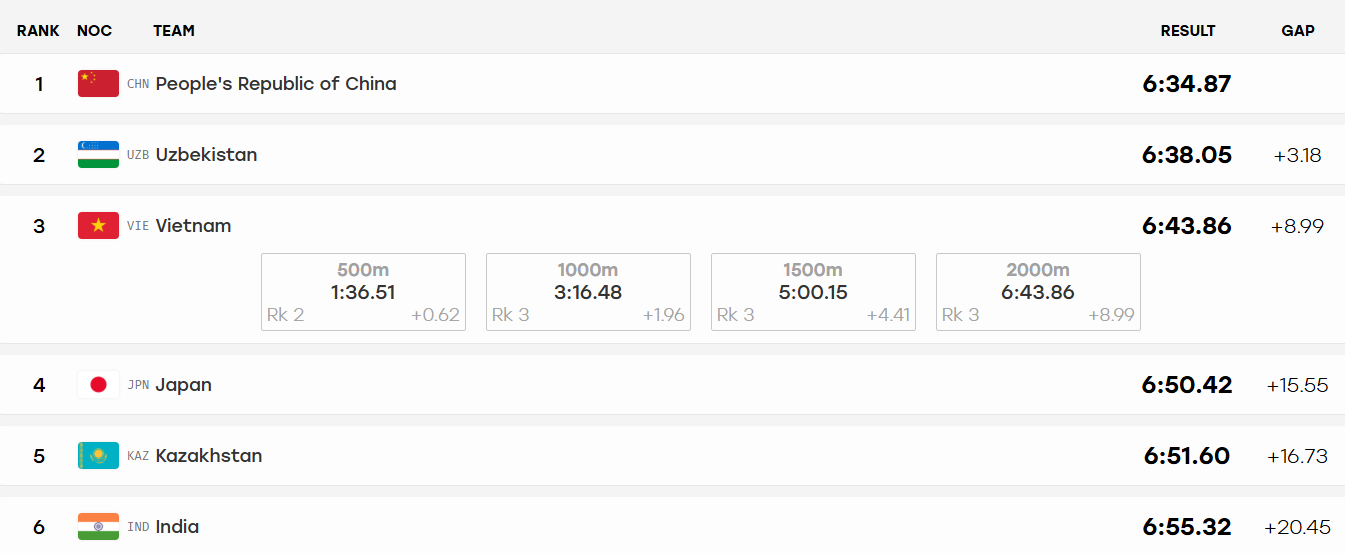Expand the Uzbekistan result row
The height and width of the screenshot is (553, 1345).
[x=672, y=155]
